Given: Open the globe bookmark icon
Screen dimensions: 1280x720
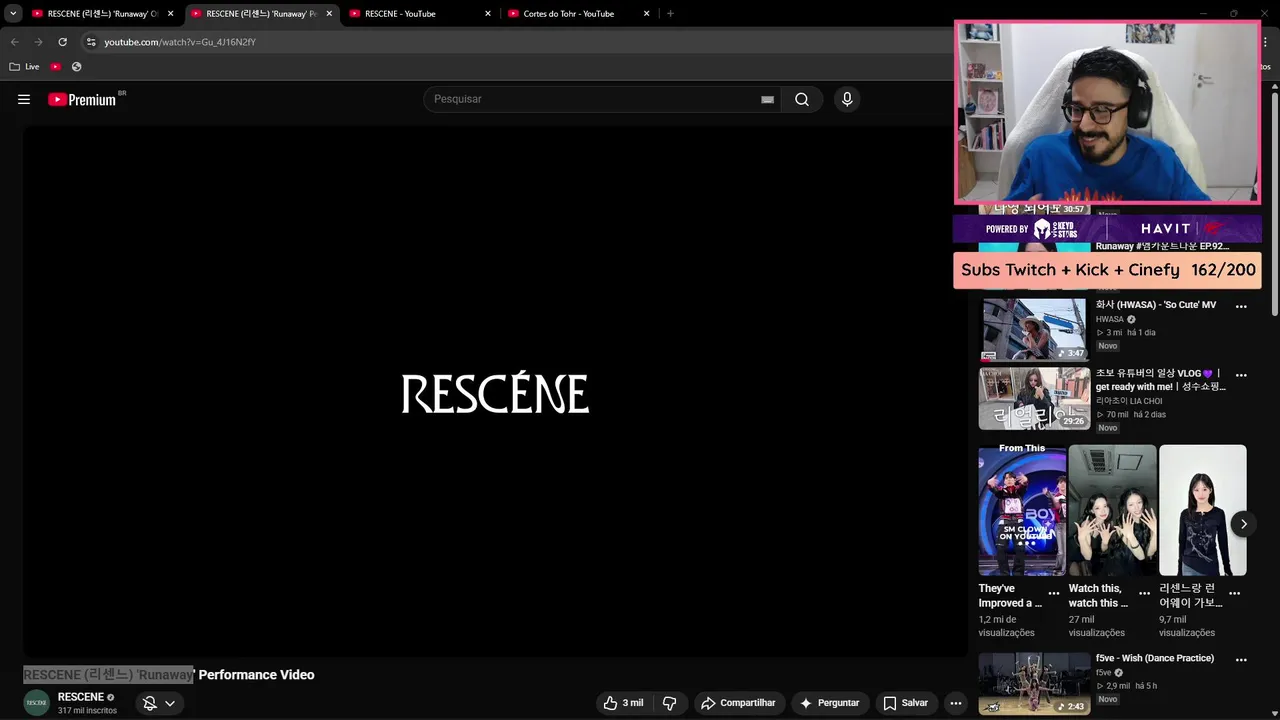Looking at the screenshot, I should [77, 67].
